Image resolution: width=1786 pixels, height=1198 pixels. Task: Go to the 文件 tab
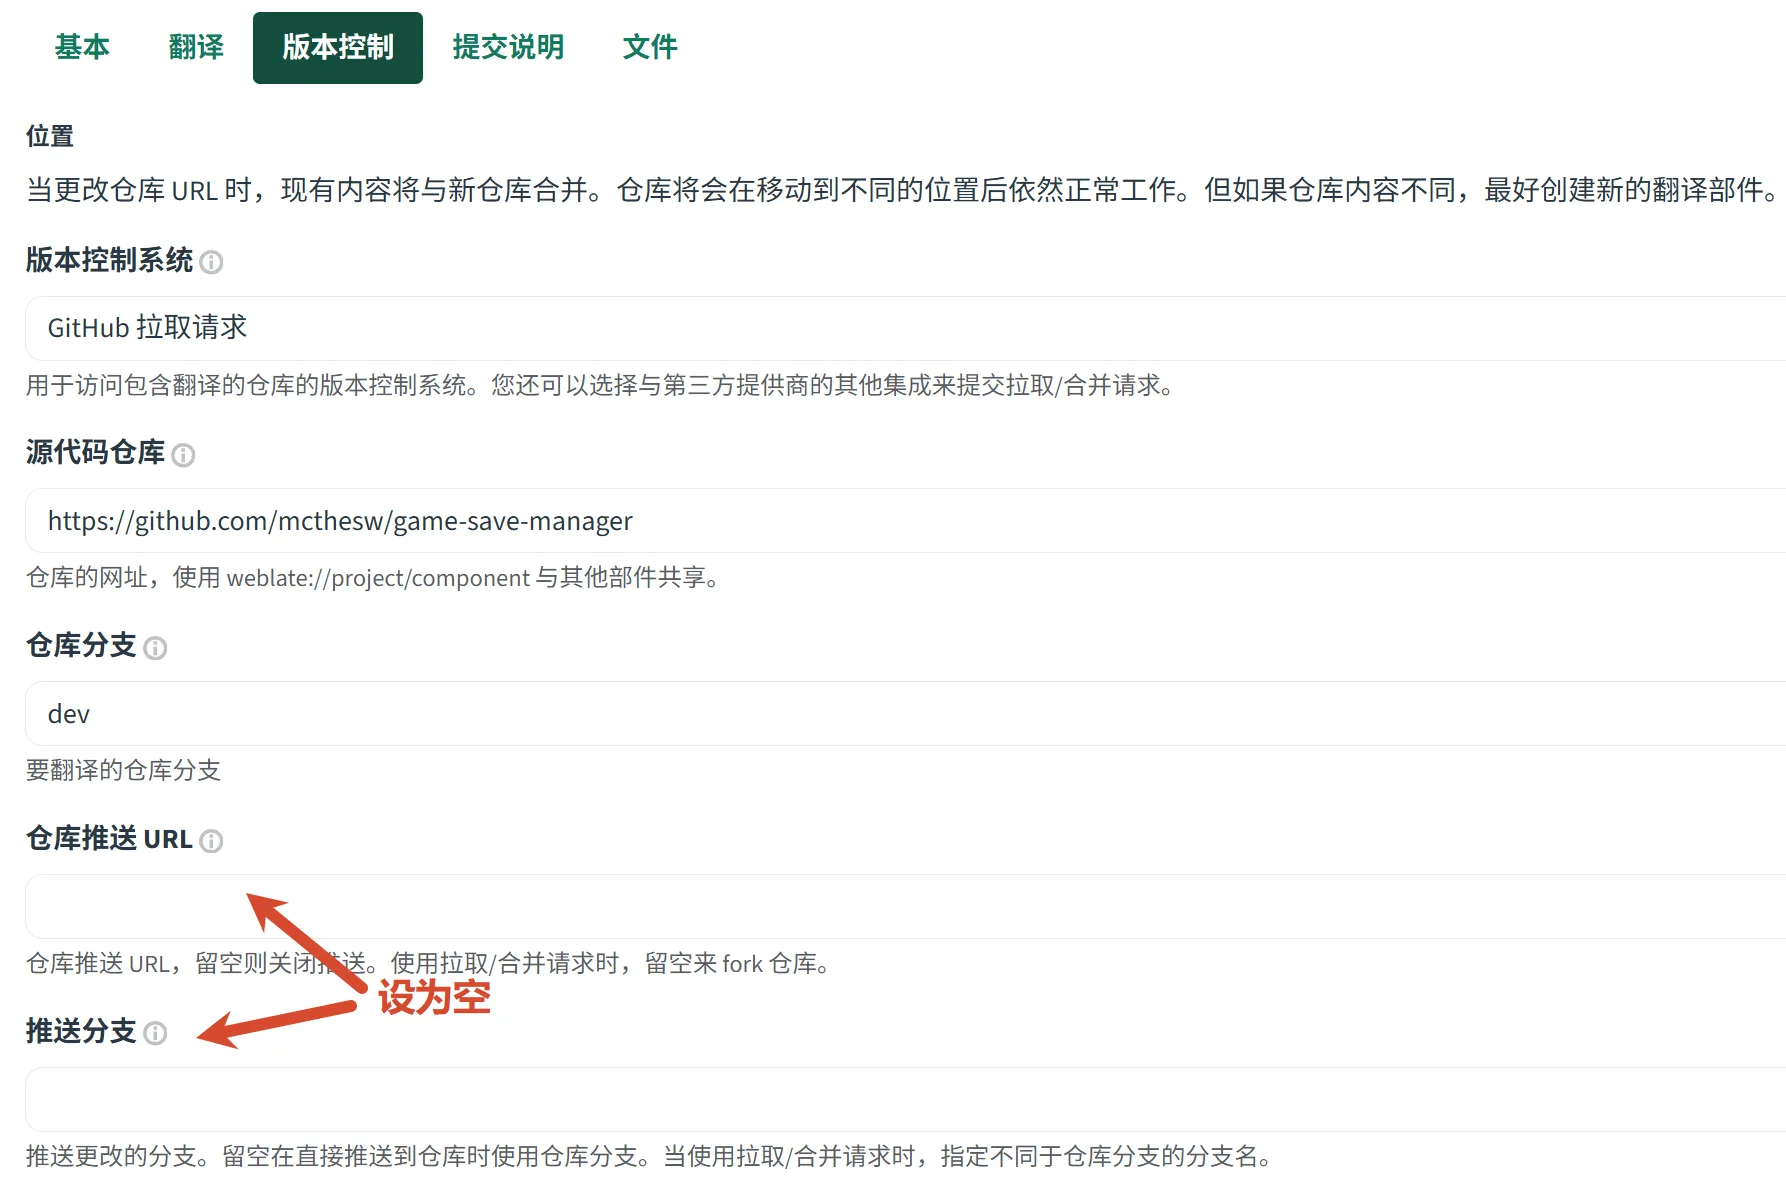click(650, 47)
